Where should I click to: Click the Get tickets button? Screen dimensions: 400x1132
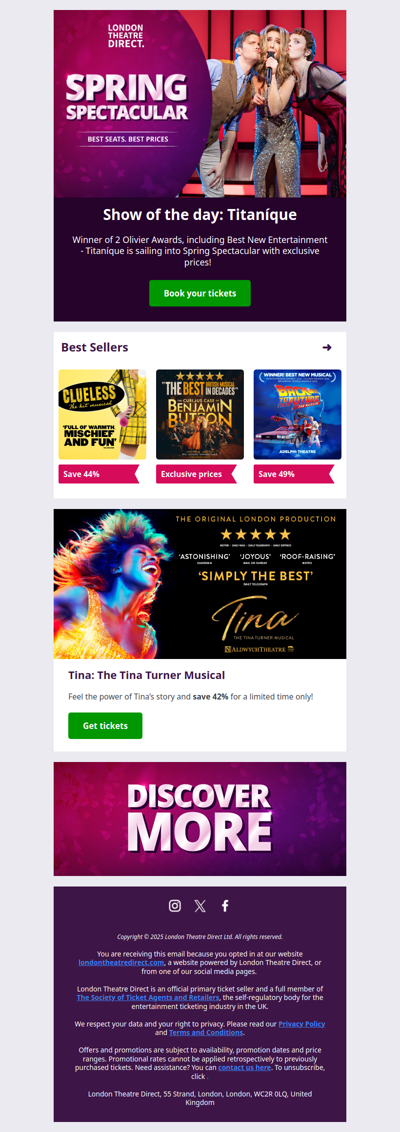point(105,726)
